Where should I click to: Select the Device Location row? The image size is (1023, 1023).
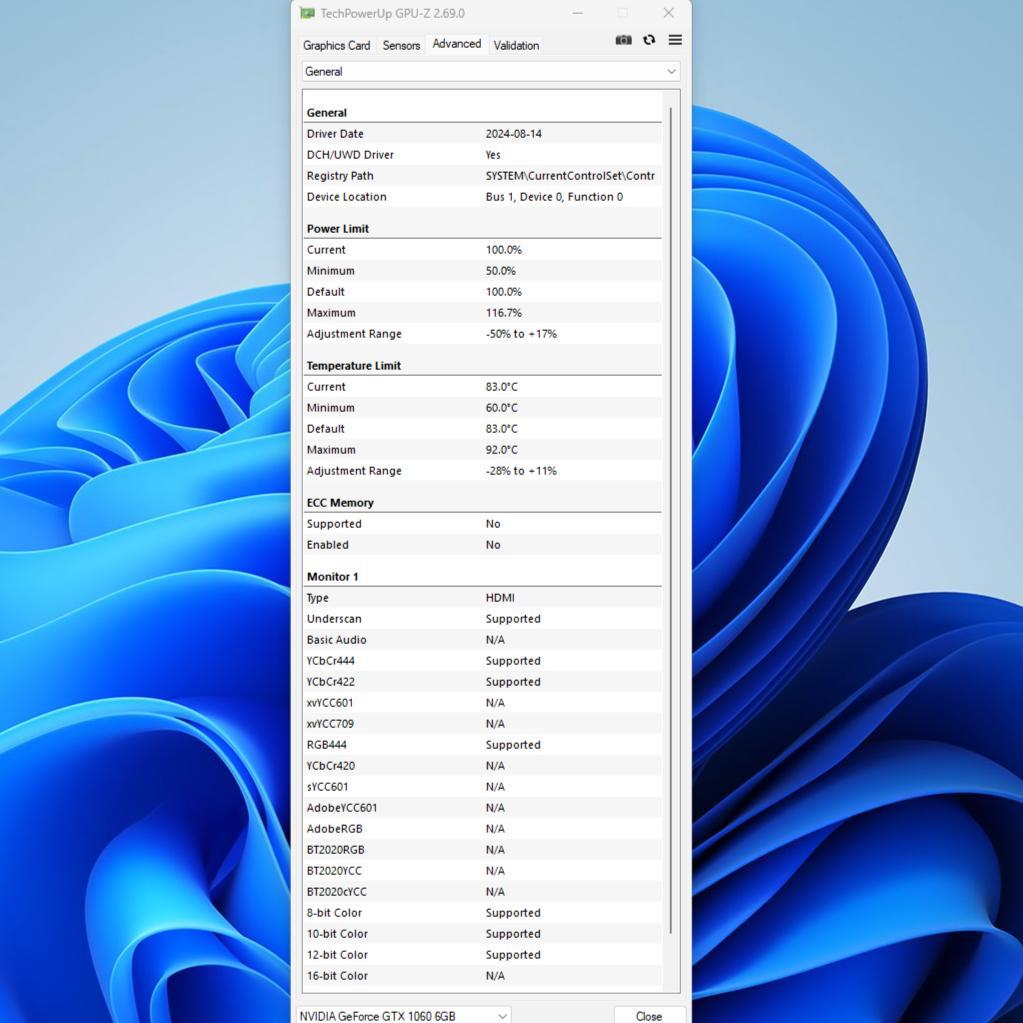tap(483, 196)
